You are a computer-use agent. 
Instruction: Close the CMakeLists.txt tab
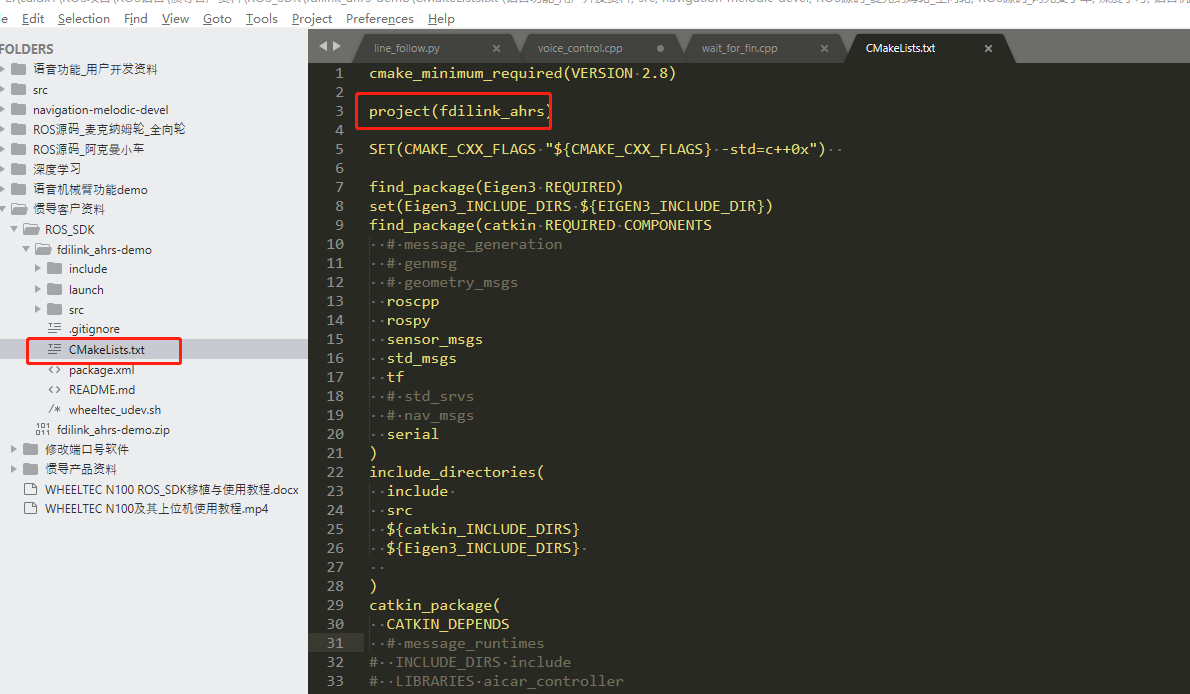pyautogui.click(x=988, y=49)
